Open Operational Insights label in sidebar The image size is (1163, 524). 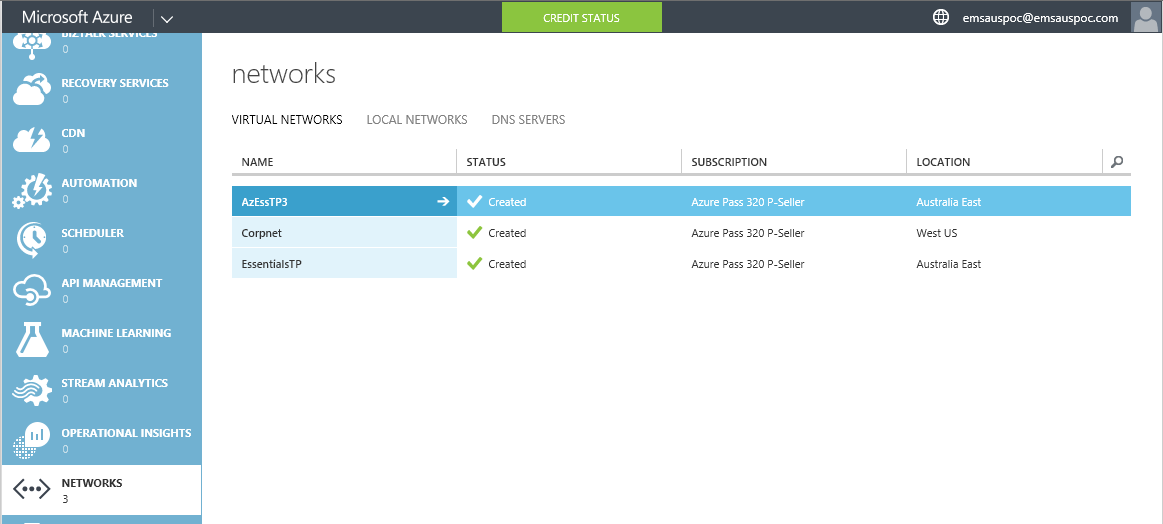(126, 433)
